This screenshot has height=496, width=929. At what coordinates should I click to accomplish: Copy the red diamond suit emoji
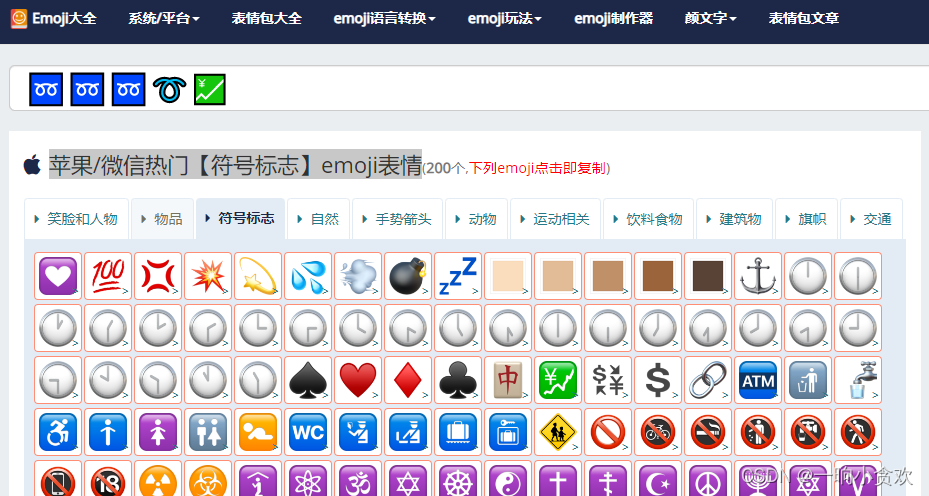(408, 380)
